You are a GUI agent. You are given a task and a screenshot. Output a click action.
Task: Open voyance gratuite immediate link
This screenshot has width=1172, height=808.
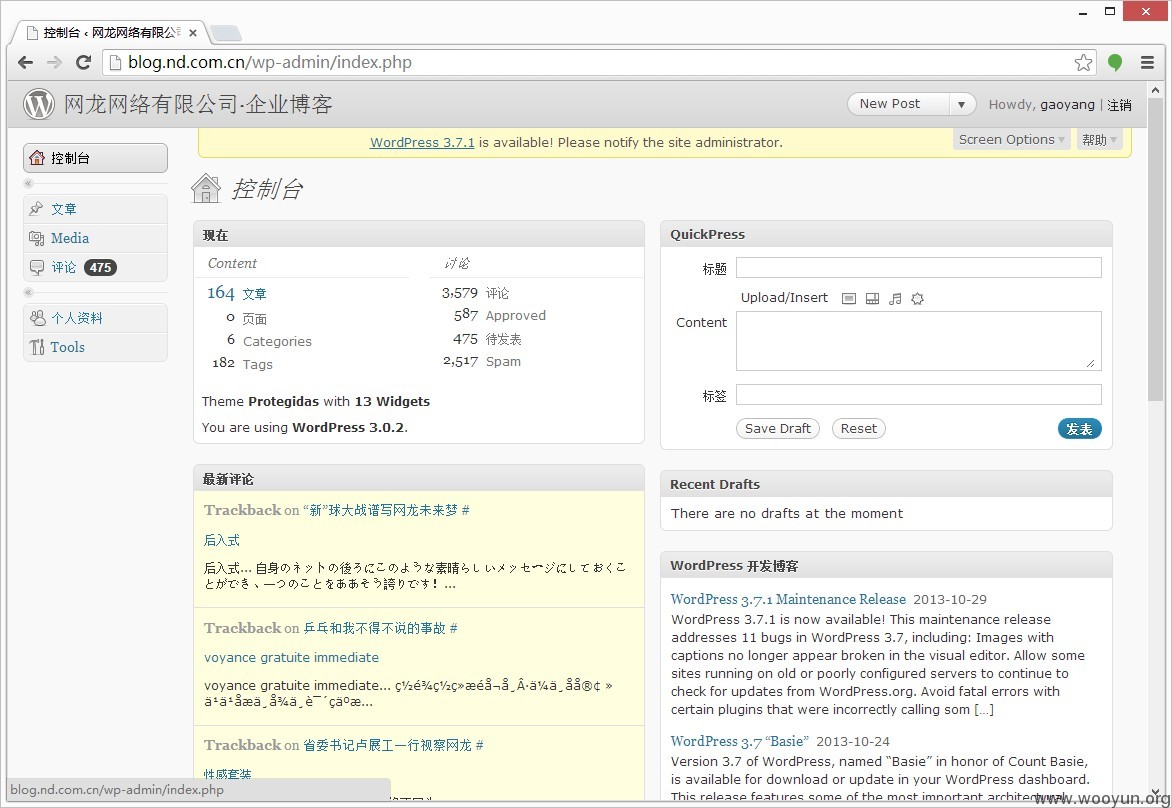292,657
